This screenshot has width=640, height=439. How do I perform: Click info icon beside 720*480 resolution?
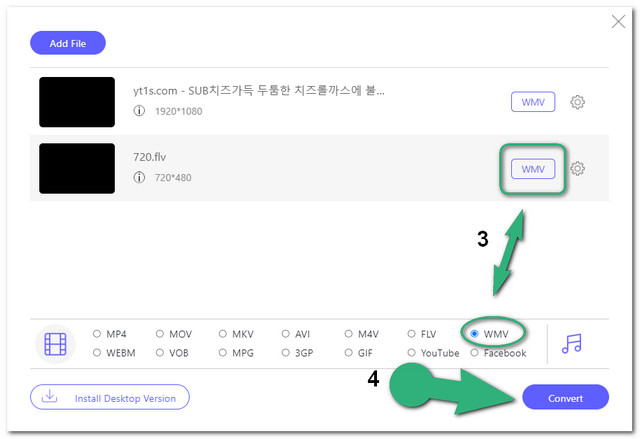tap(139, 178)
